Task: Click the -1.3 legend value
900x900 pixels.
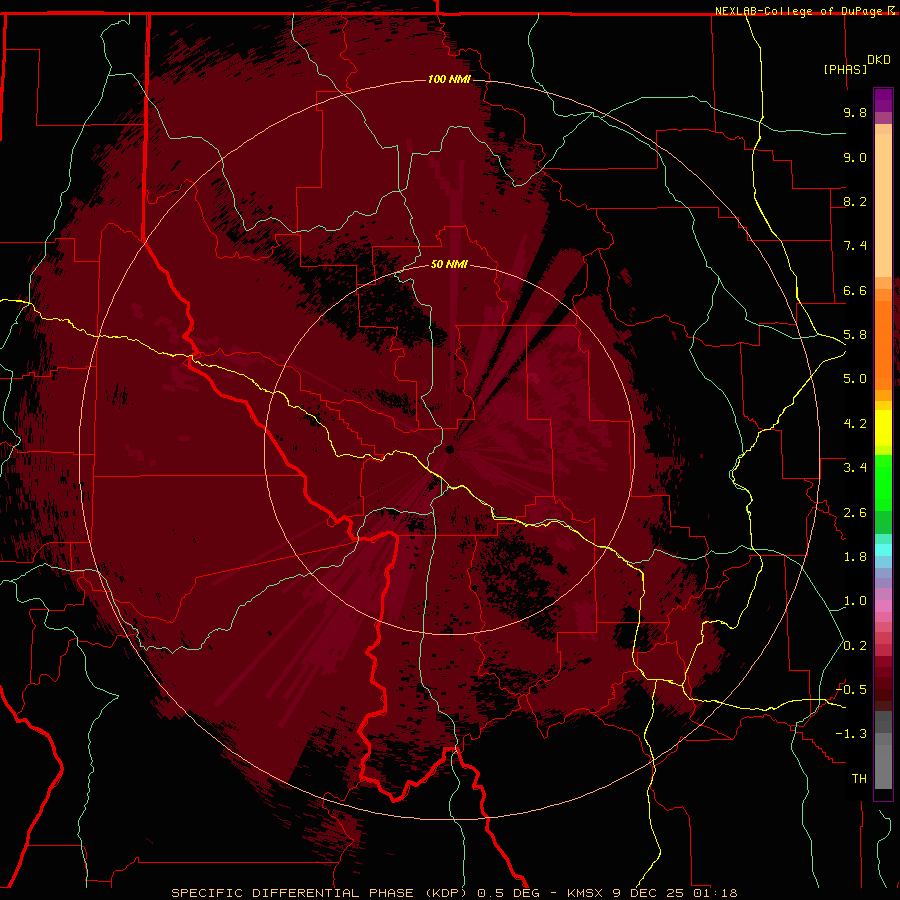Action: point(851,734)
